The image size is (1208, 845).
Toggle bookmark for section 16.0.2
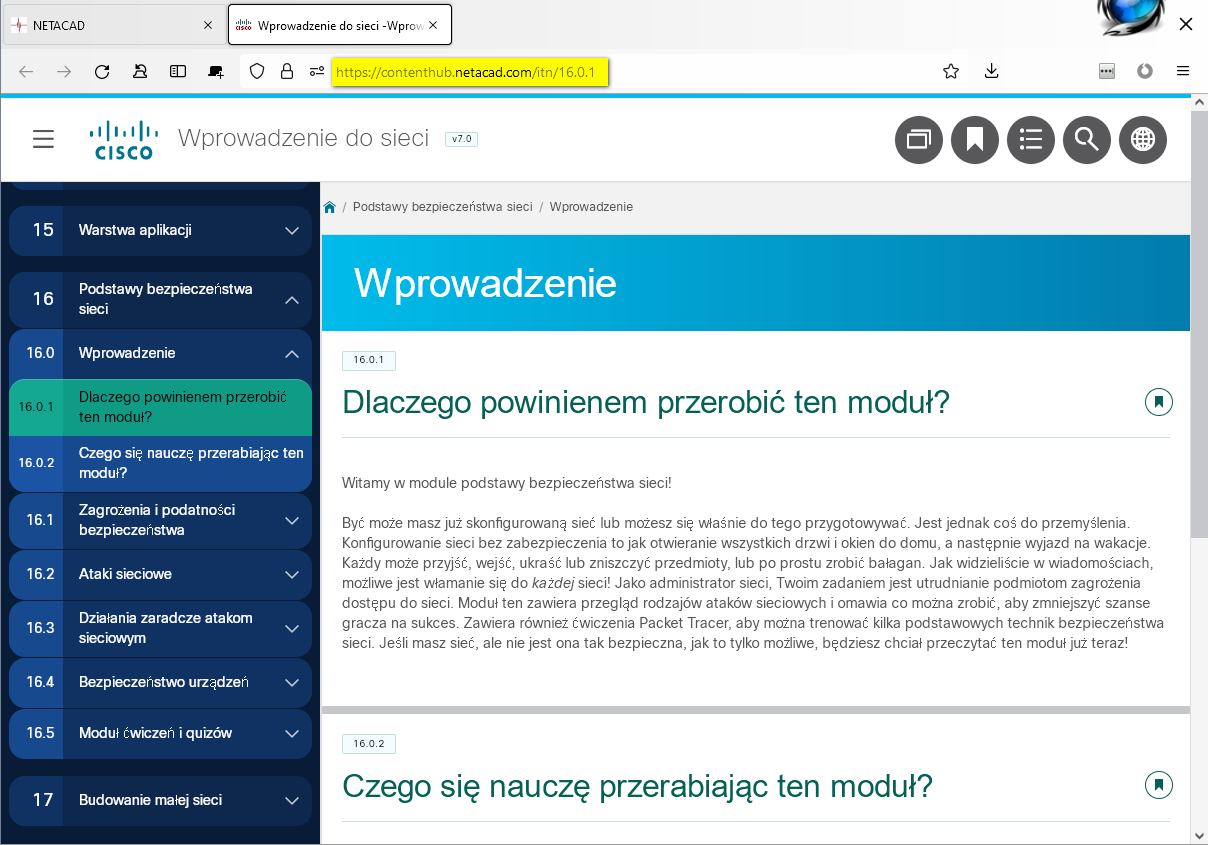(1158, 785)
